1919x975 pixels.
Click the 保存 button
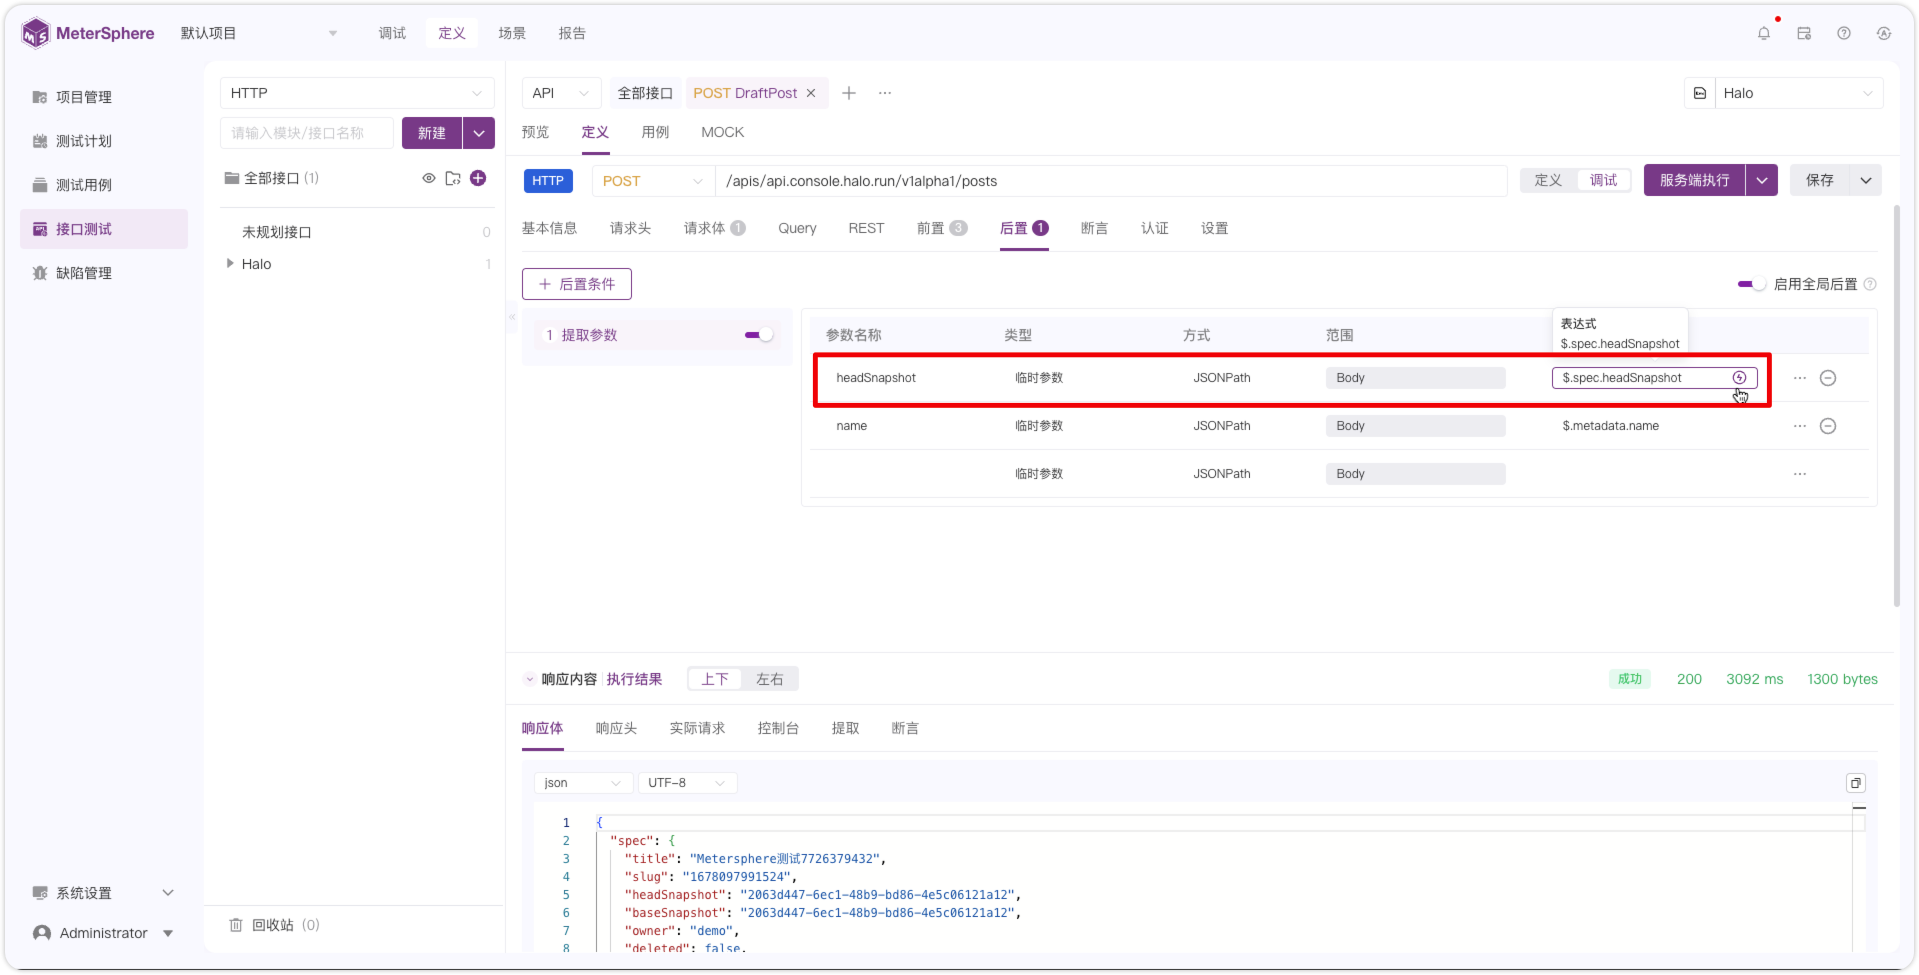[1820, 180]
